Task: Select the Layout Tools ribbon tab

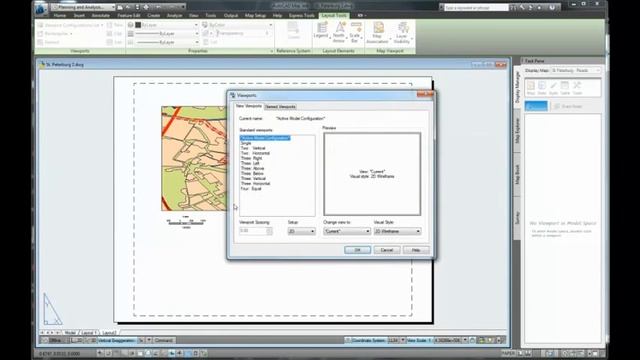Action: (334, 16)
